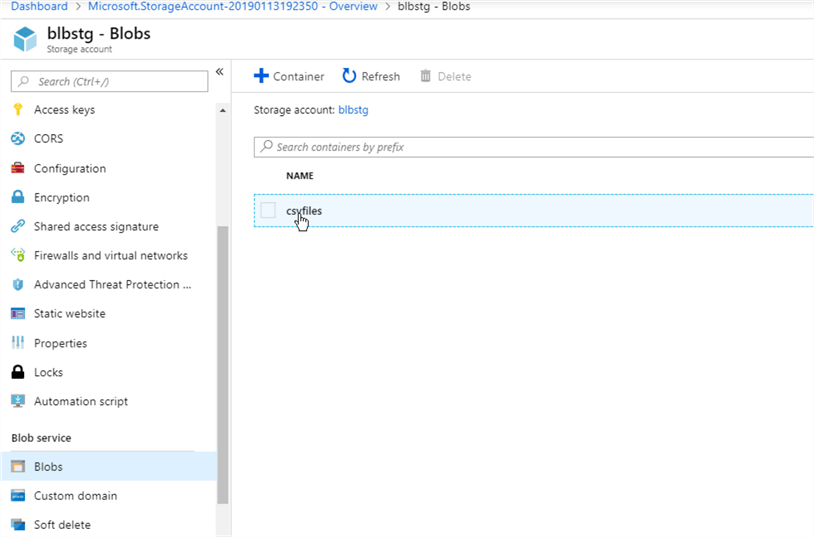Screen dimensions: 814x537
Task: Click the Access keys key icon
Action: [18, 110]
